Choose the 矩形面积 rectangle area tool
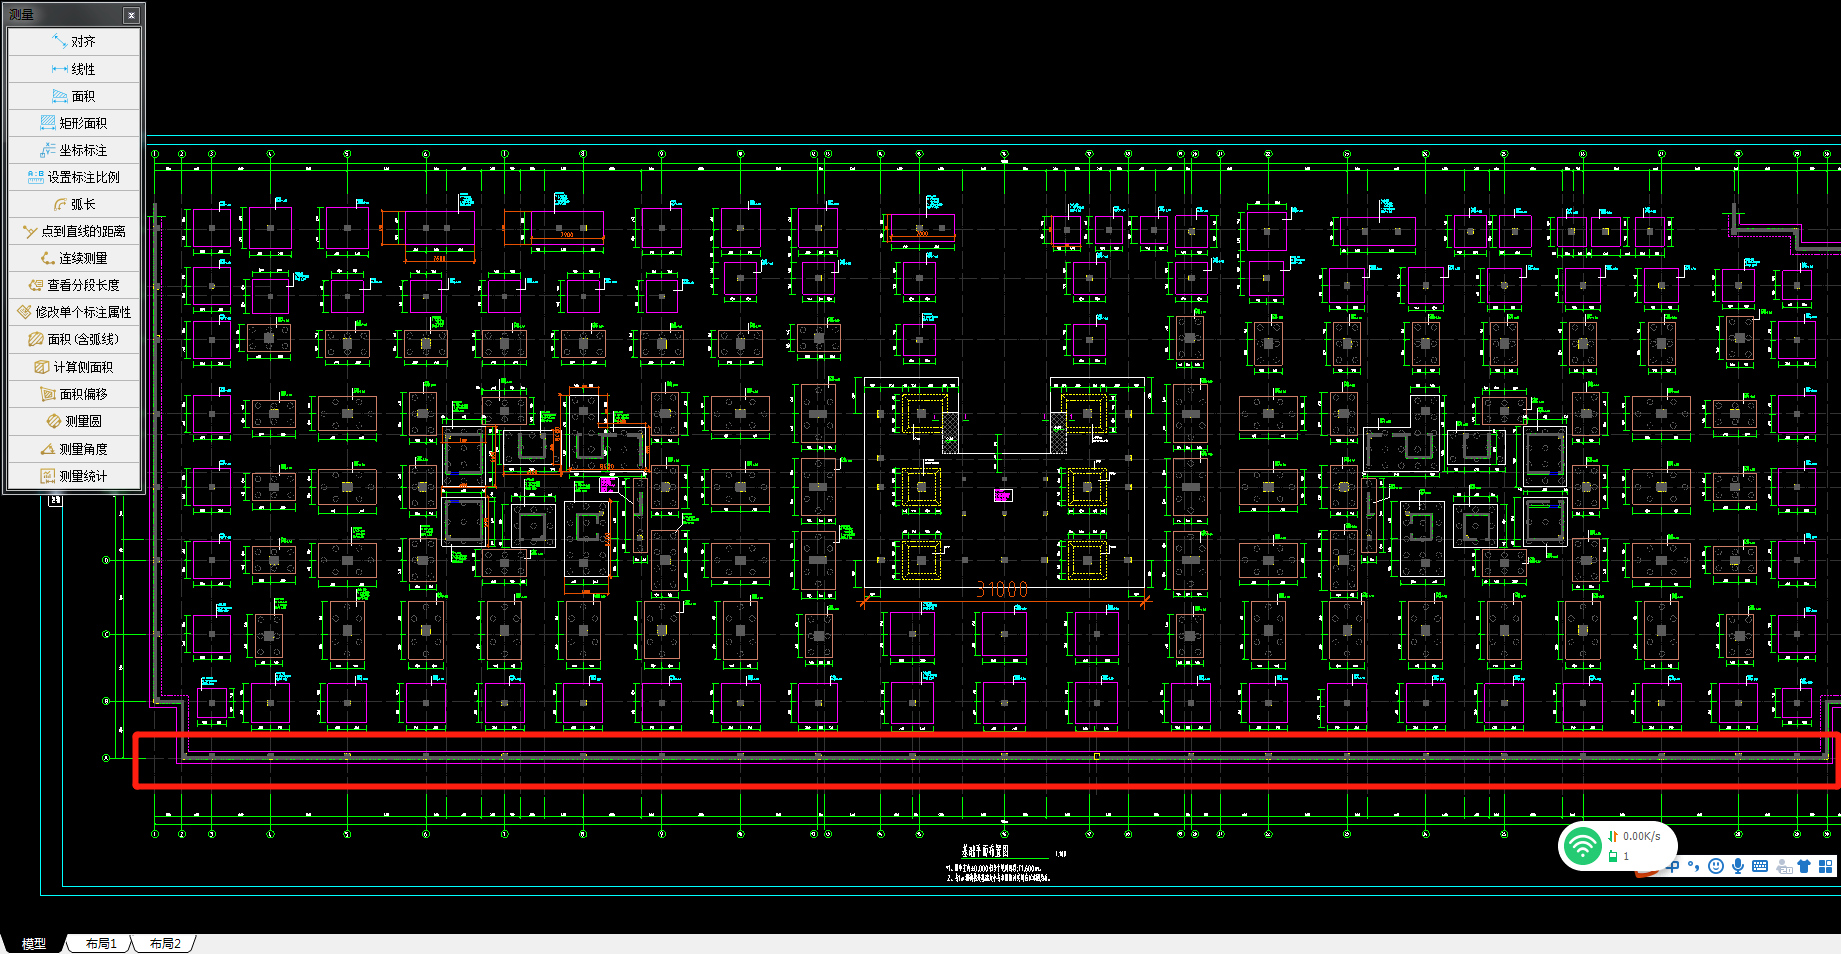The height and width of the screenshot is (954, 1841). (74, 123)
